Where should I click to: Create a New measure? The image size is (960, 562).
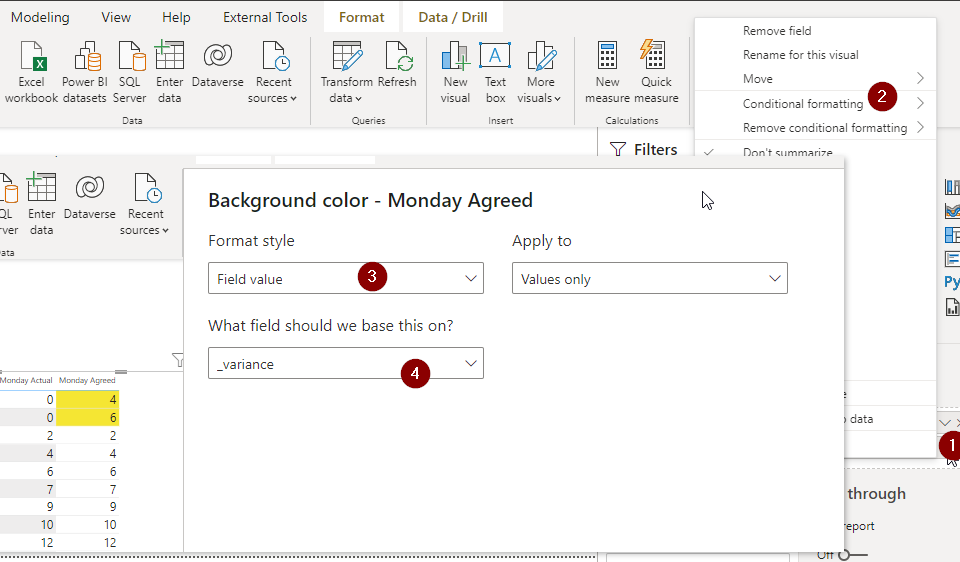tap(607, 72)
